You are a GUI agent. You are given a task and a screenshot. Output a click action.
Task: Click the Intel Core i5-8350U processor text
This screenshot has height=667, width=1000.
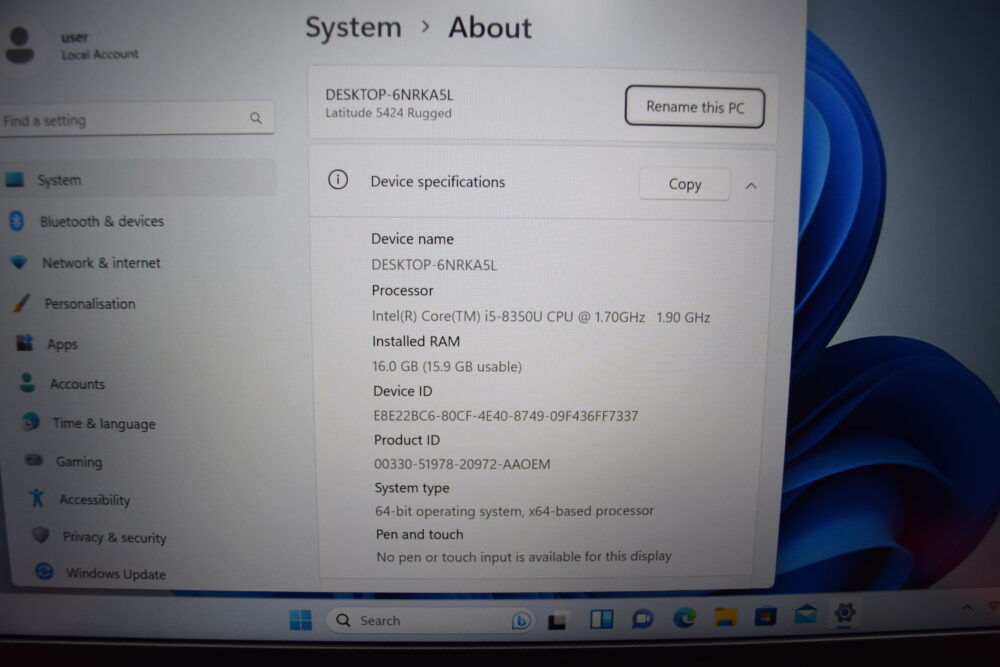tap(541, 317)
